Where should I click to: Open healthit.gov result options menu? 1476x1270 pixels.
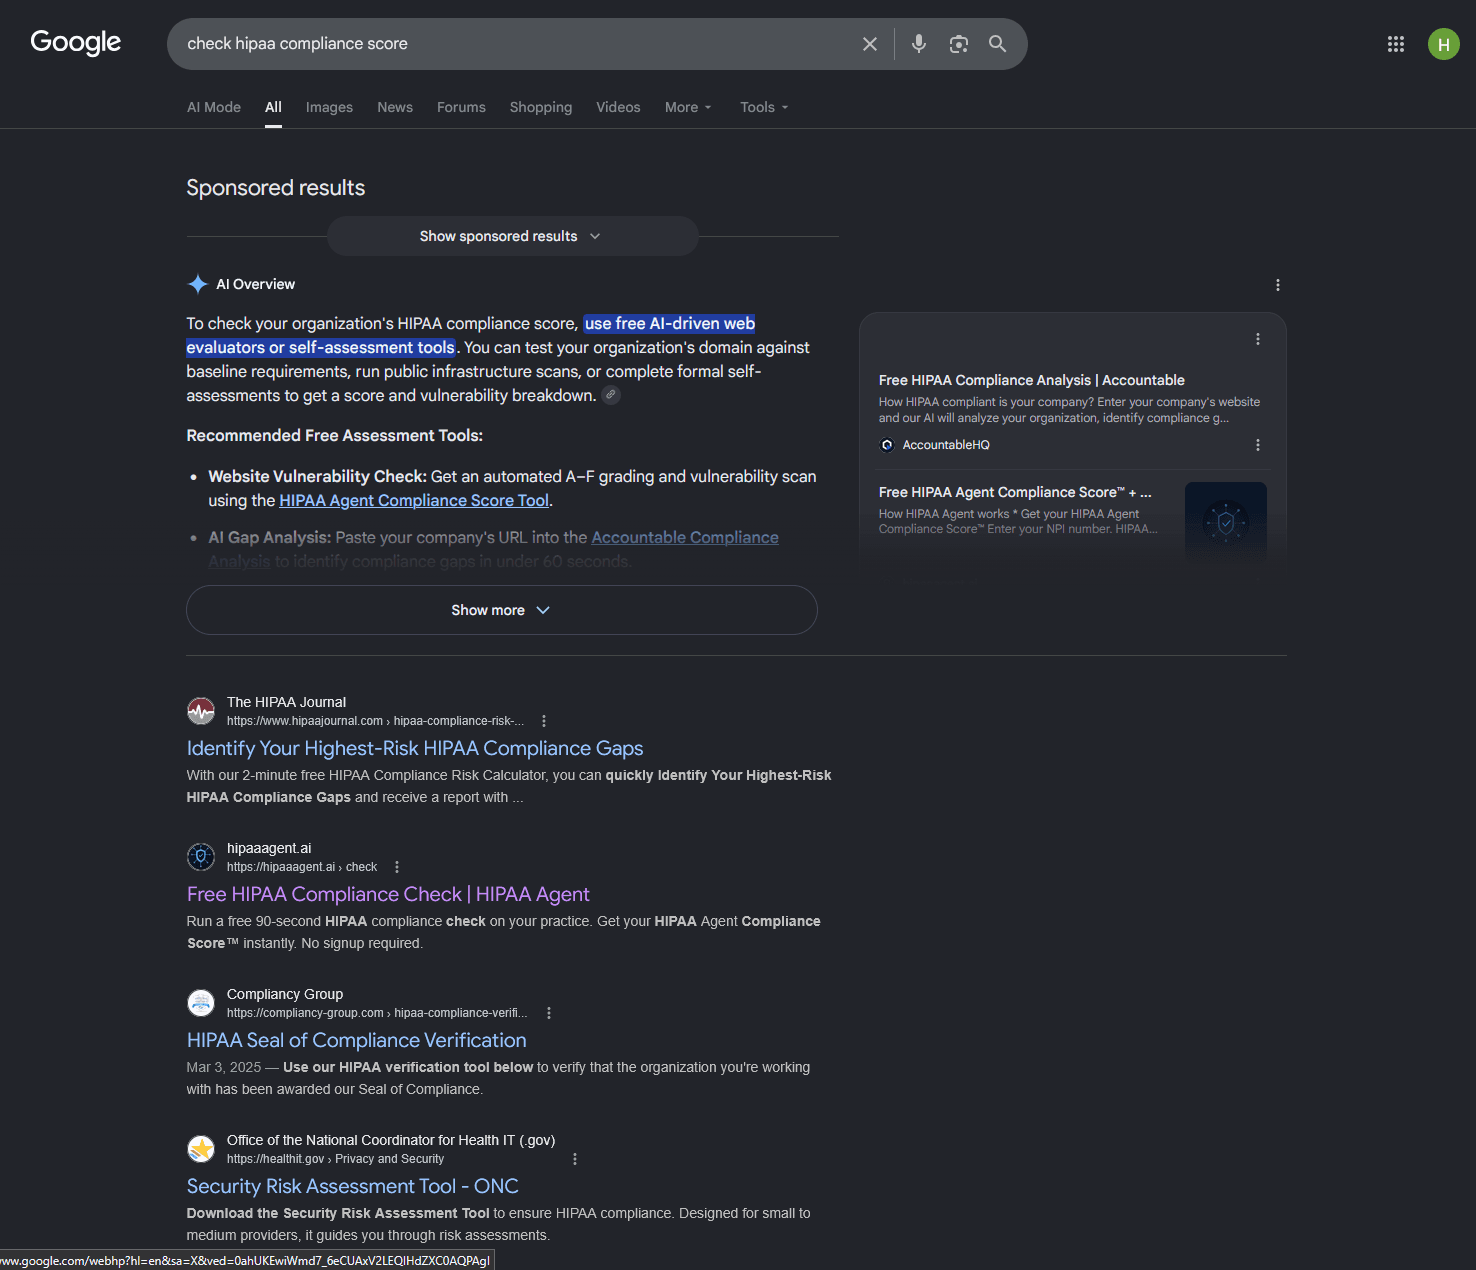[x=575, y=1159]
